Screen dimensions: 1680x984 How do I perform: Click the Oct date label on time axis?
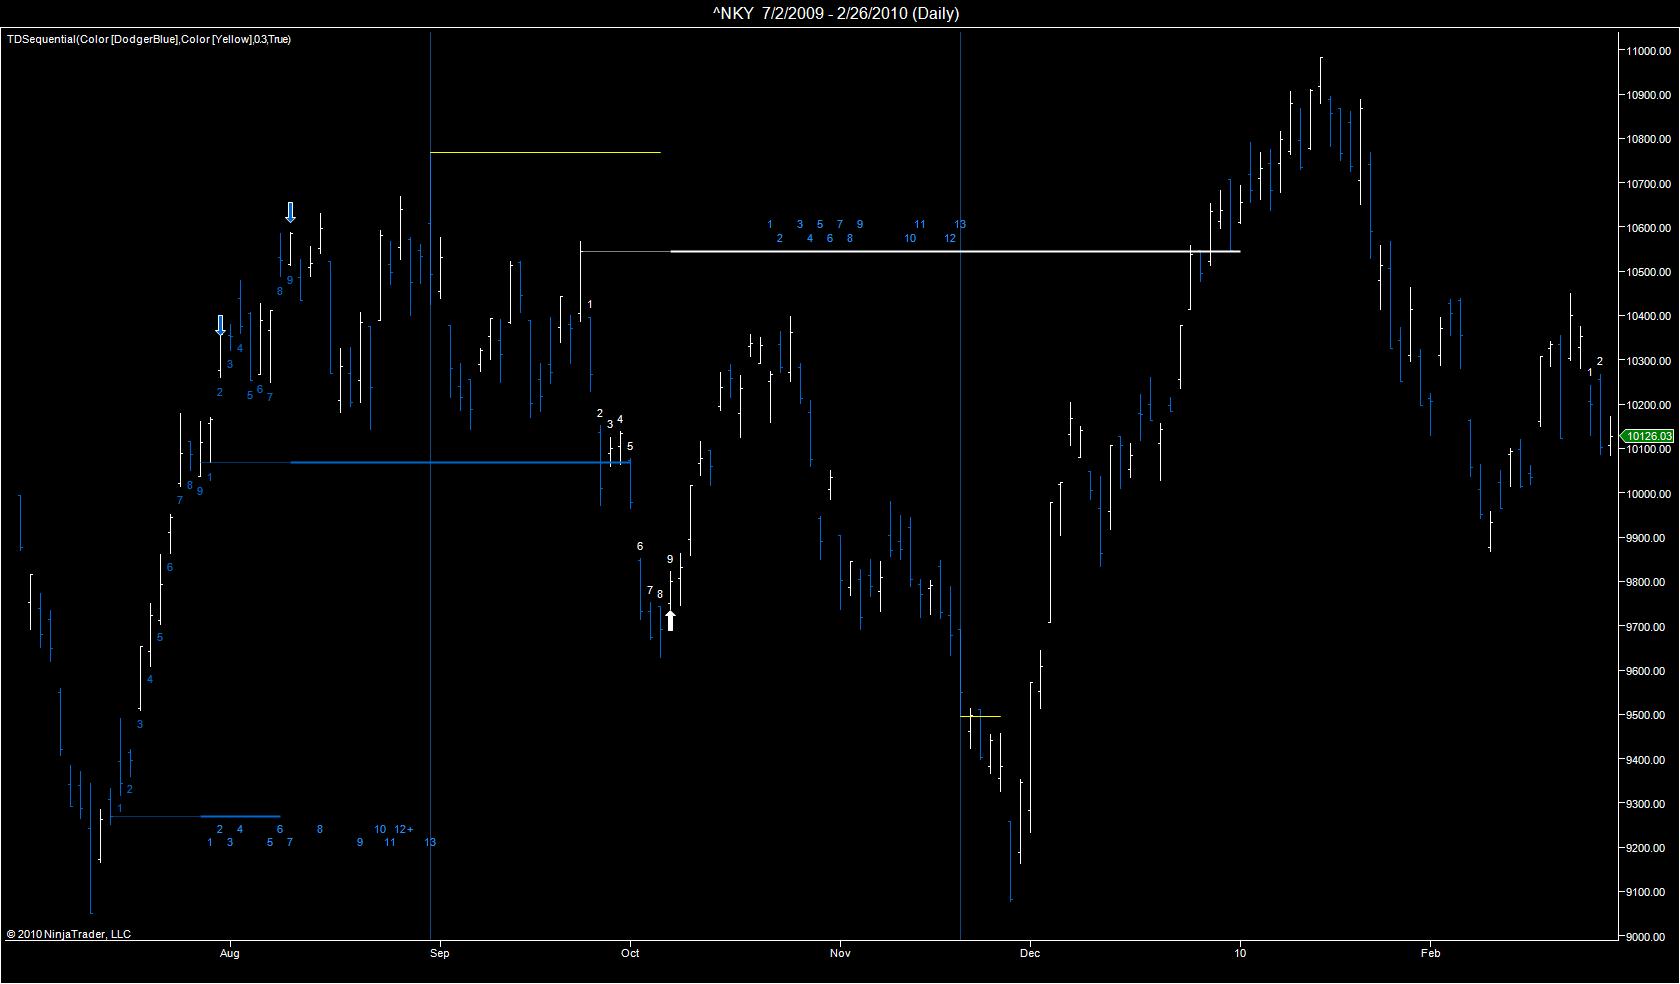click(x=630, y=953)
